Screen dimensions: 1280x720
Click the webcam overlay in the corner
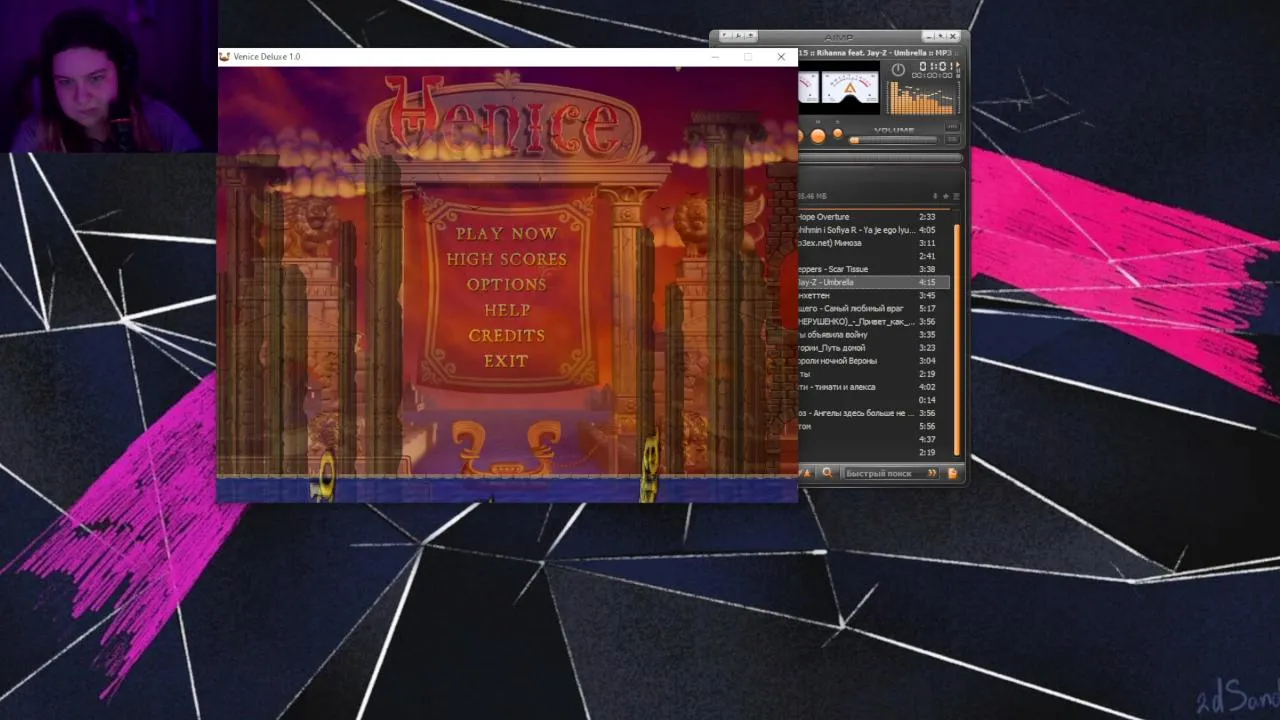(x=108, y=76)
